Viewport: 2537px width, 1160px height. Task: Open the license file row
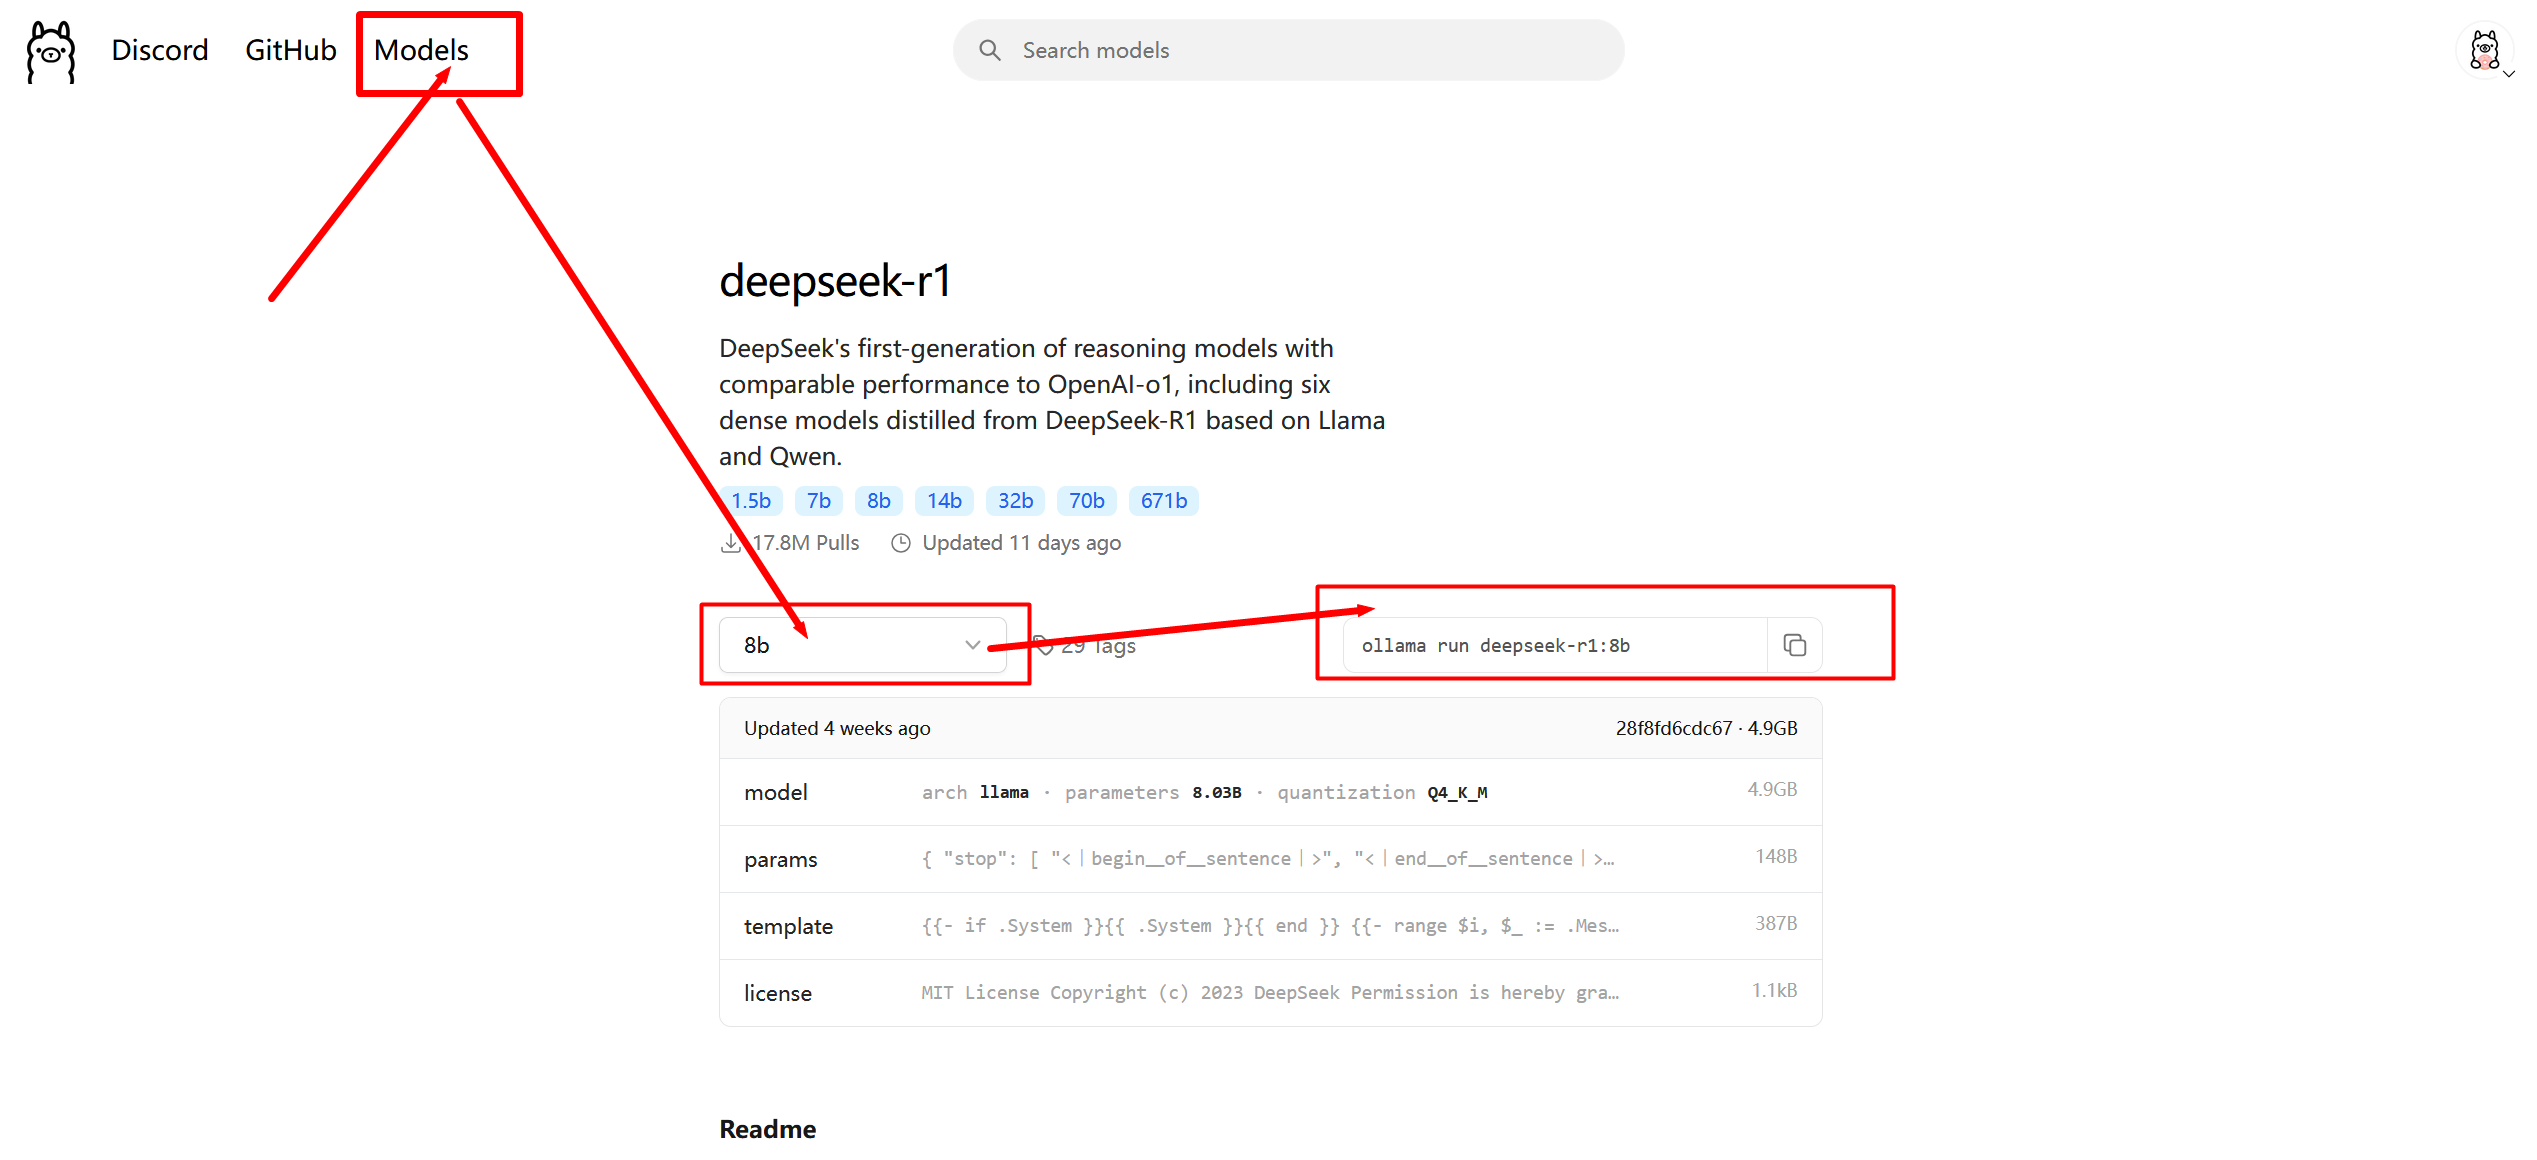tap(1270, 993)
